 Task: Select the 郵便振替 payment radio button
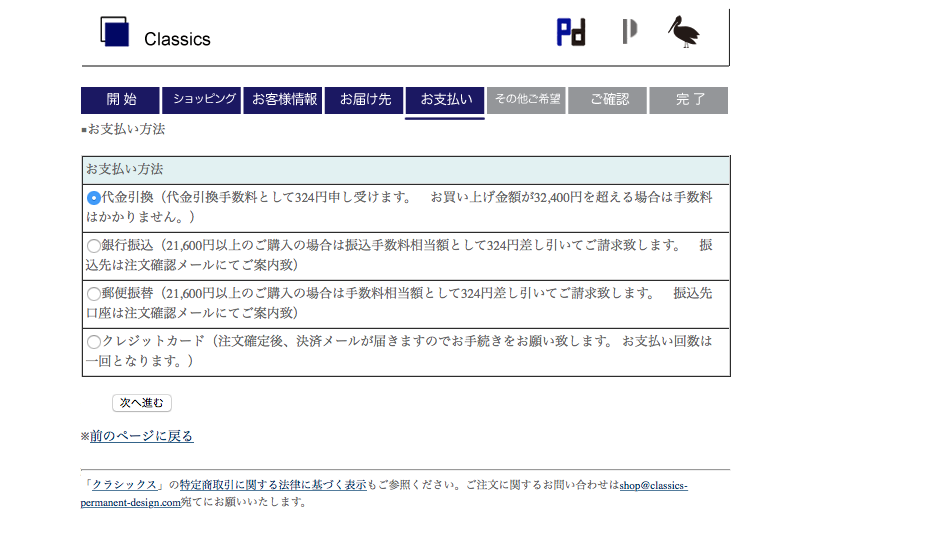coord(94,294)
